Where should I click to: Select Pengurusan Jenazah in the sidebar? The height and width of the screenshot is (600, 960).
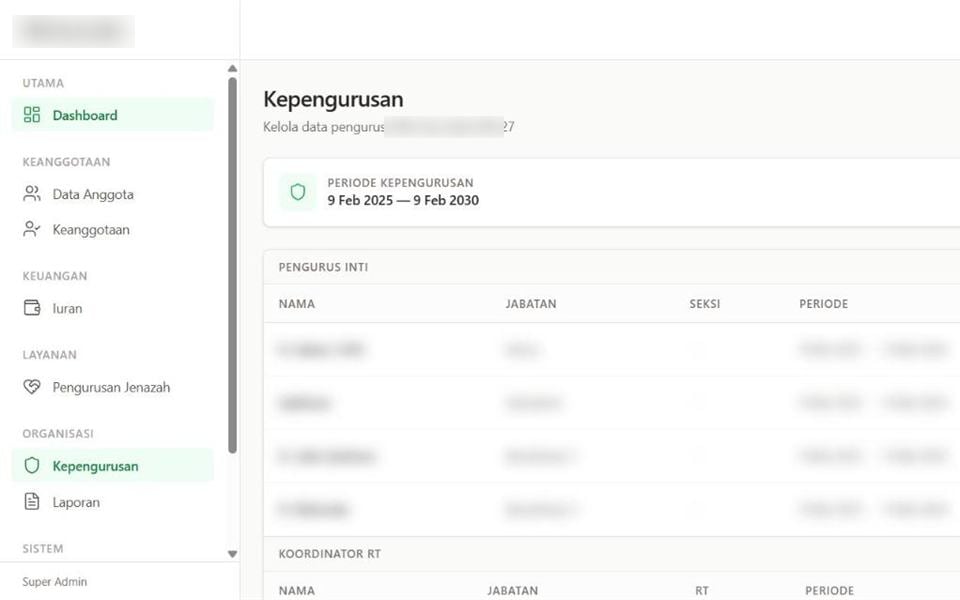[x=113, y=386]
